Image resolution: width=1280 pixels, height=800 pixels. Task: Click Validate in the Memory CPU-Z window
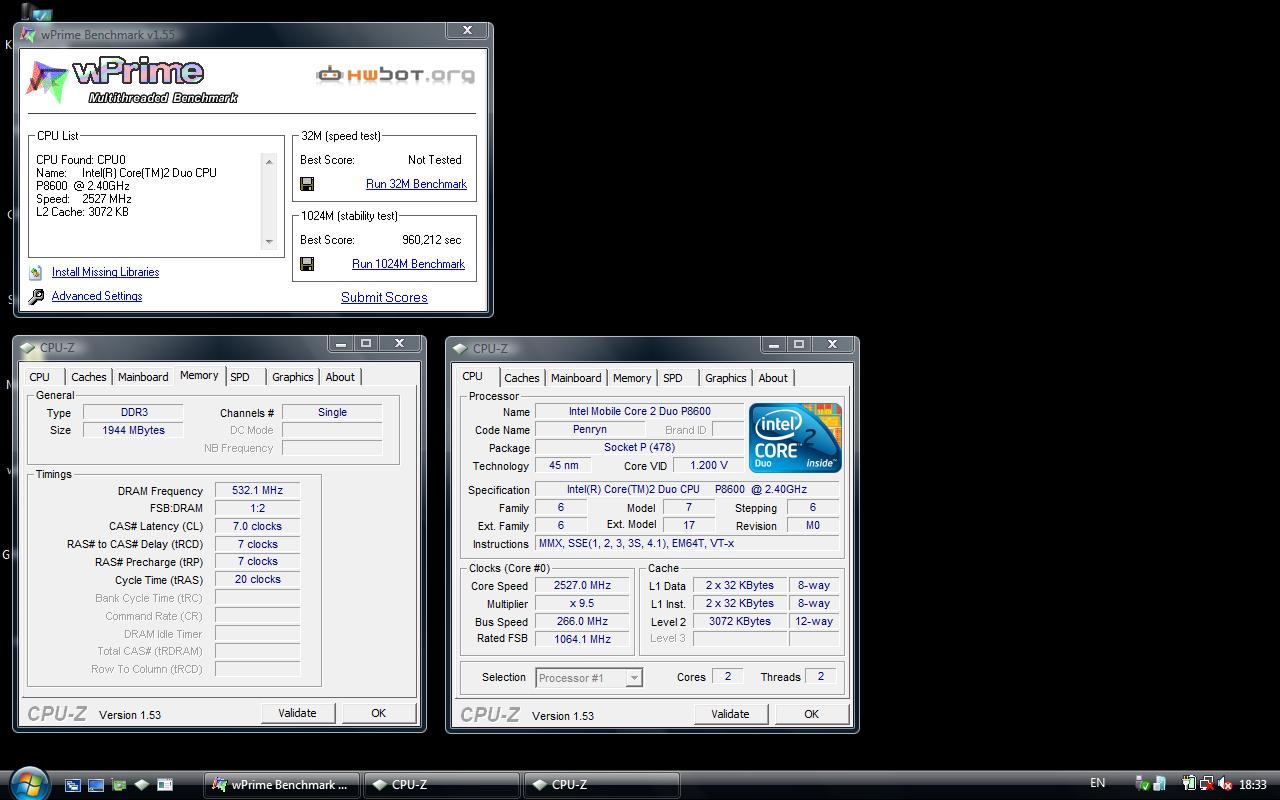pyautogui.click(x=297, y=713)
